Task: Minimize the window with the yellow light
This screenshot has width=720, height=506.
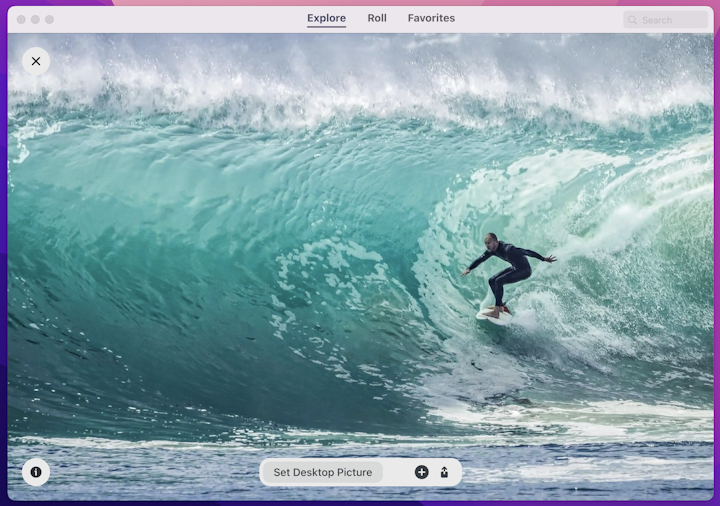Action: (x=35, y=19)
